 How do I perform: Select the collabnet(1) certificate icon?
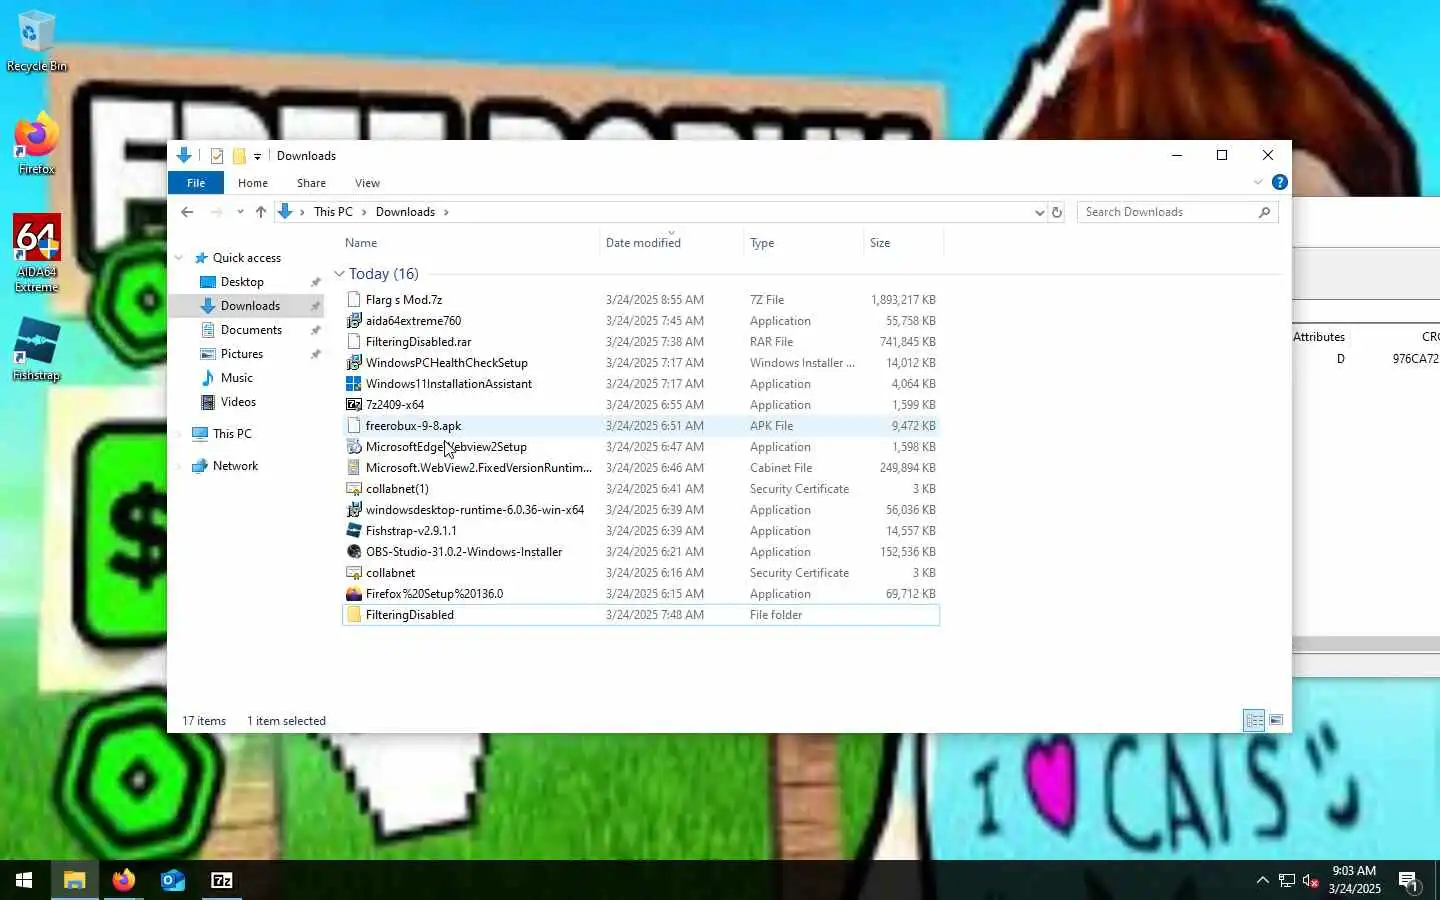353,489
